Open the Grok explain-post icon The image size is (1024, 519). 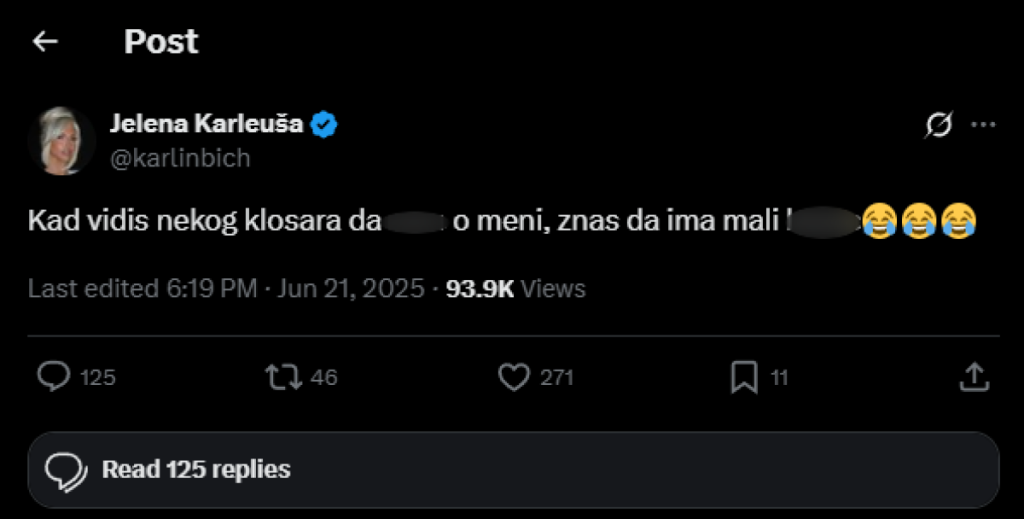[x=939, y=125]
